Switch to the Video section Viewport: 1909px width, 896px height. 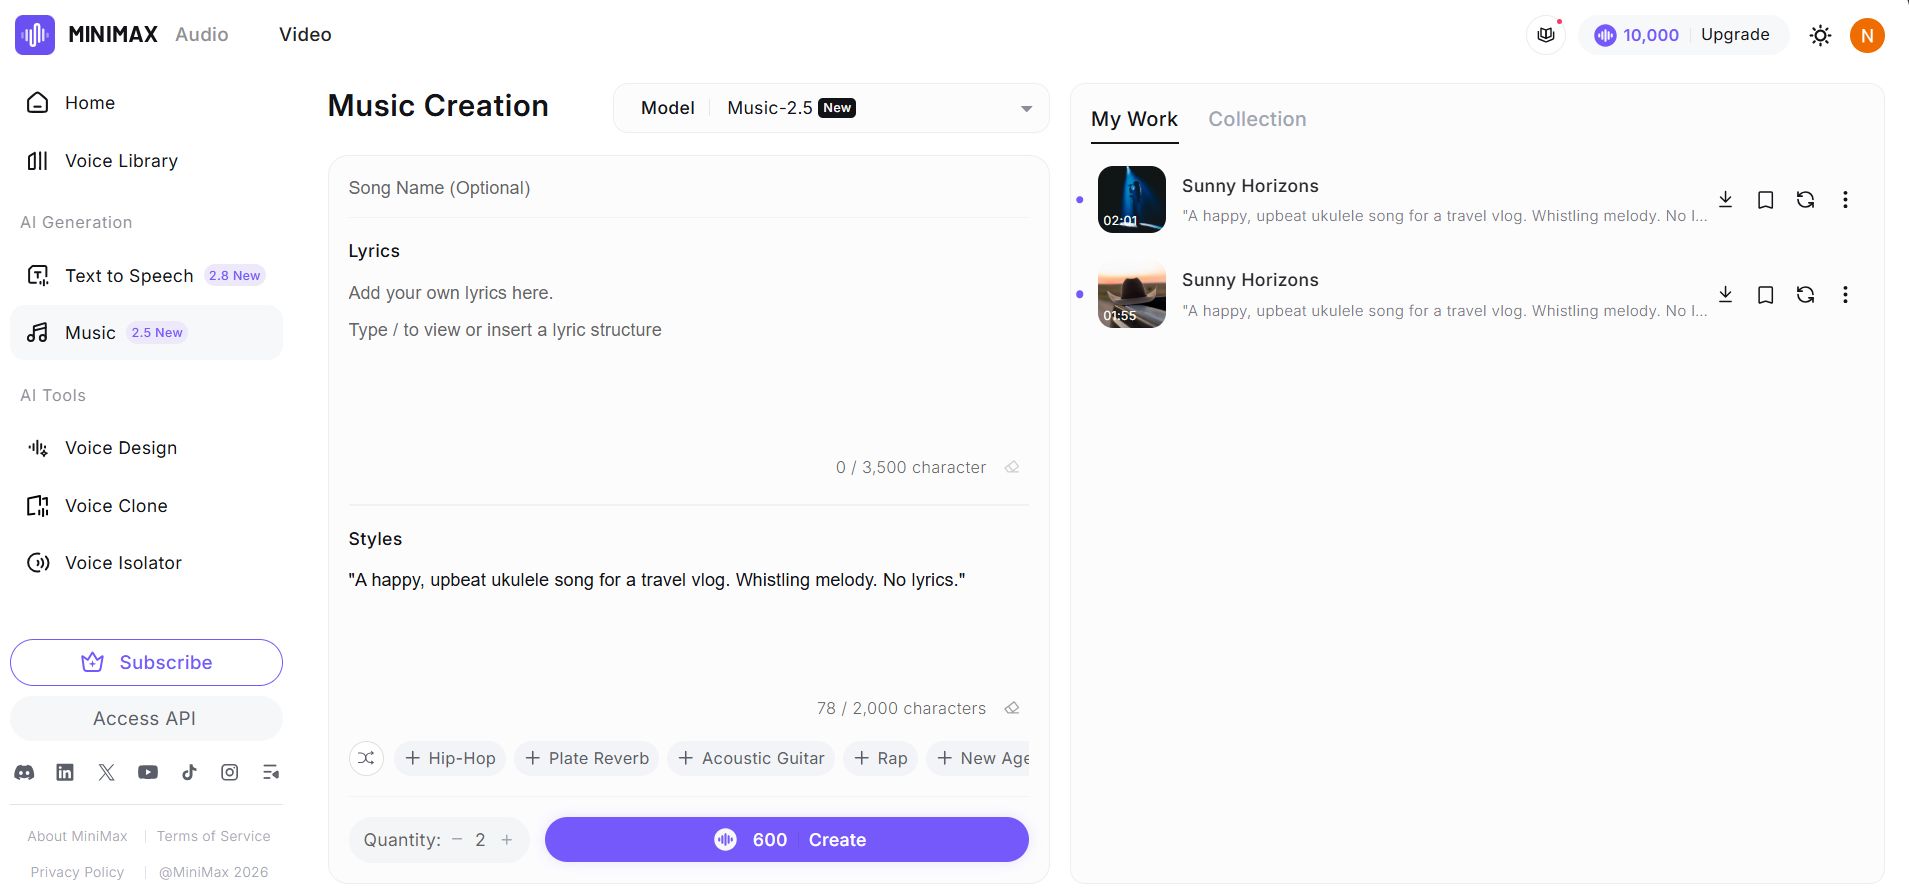[x=305, y=34]
